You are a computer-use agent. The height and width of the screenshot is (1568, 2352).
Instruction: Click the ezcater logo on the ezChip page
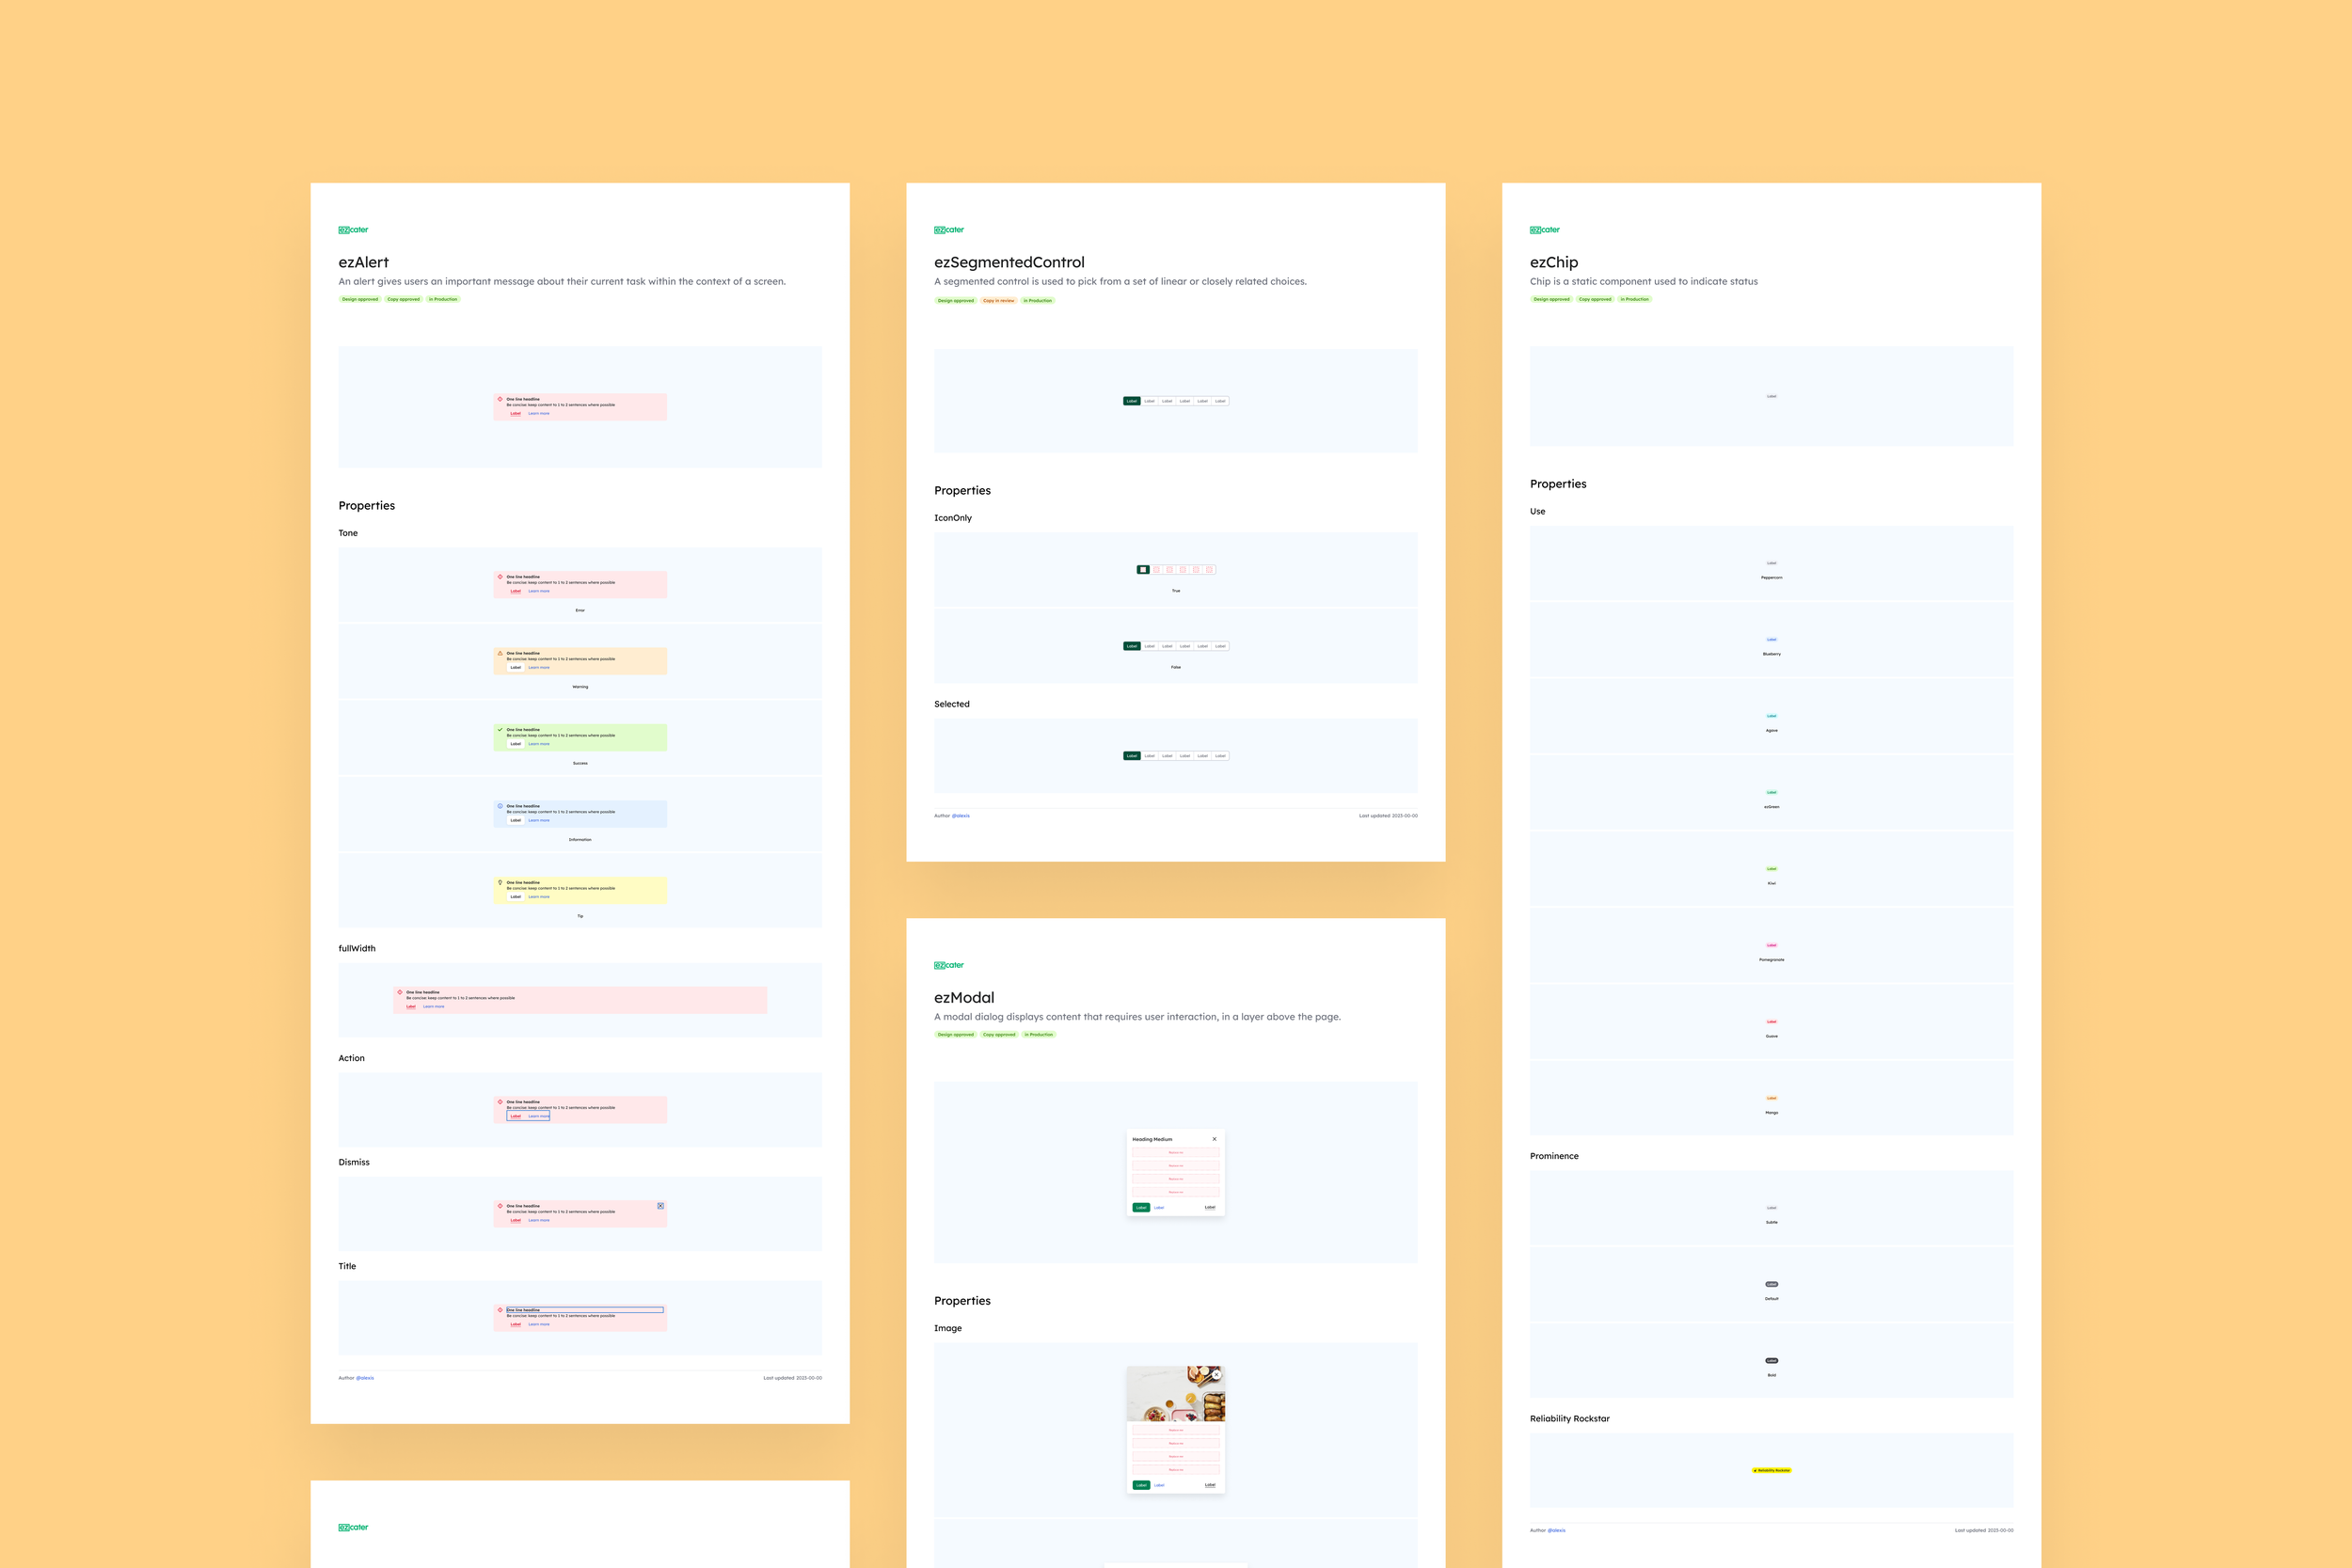pos(1545,230)
